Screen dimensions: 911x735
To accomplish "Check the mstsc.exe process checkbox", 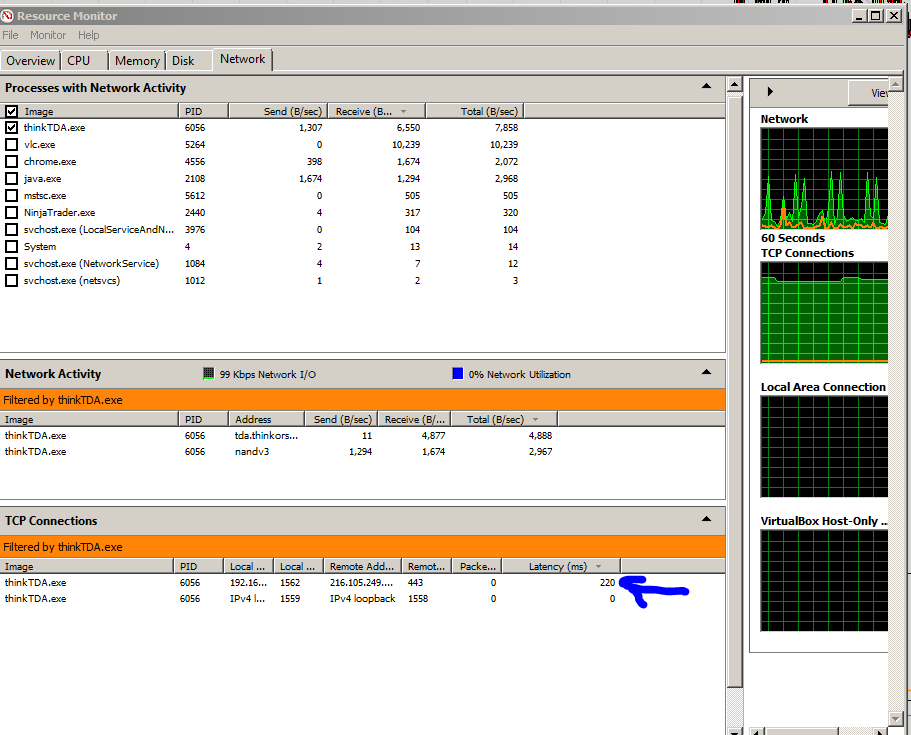I will (x=12, y=195).
